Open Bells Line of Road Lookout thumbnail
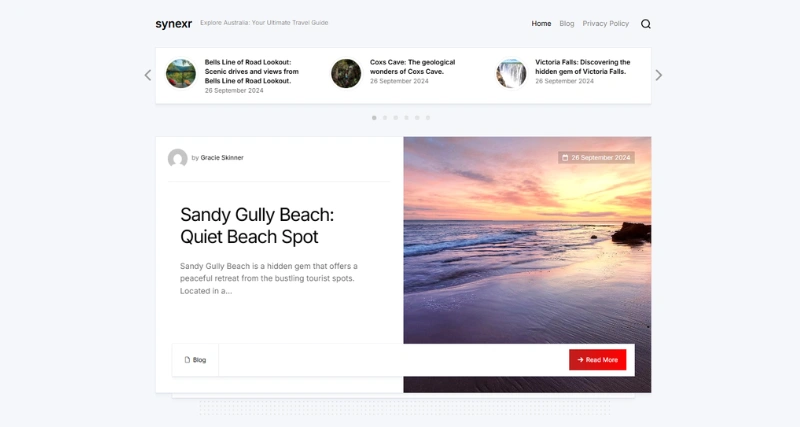 point(181,73)
